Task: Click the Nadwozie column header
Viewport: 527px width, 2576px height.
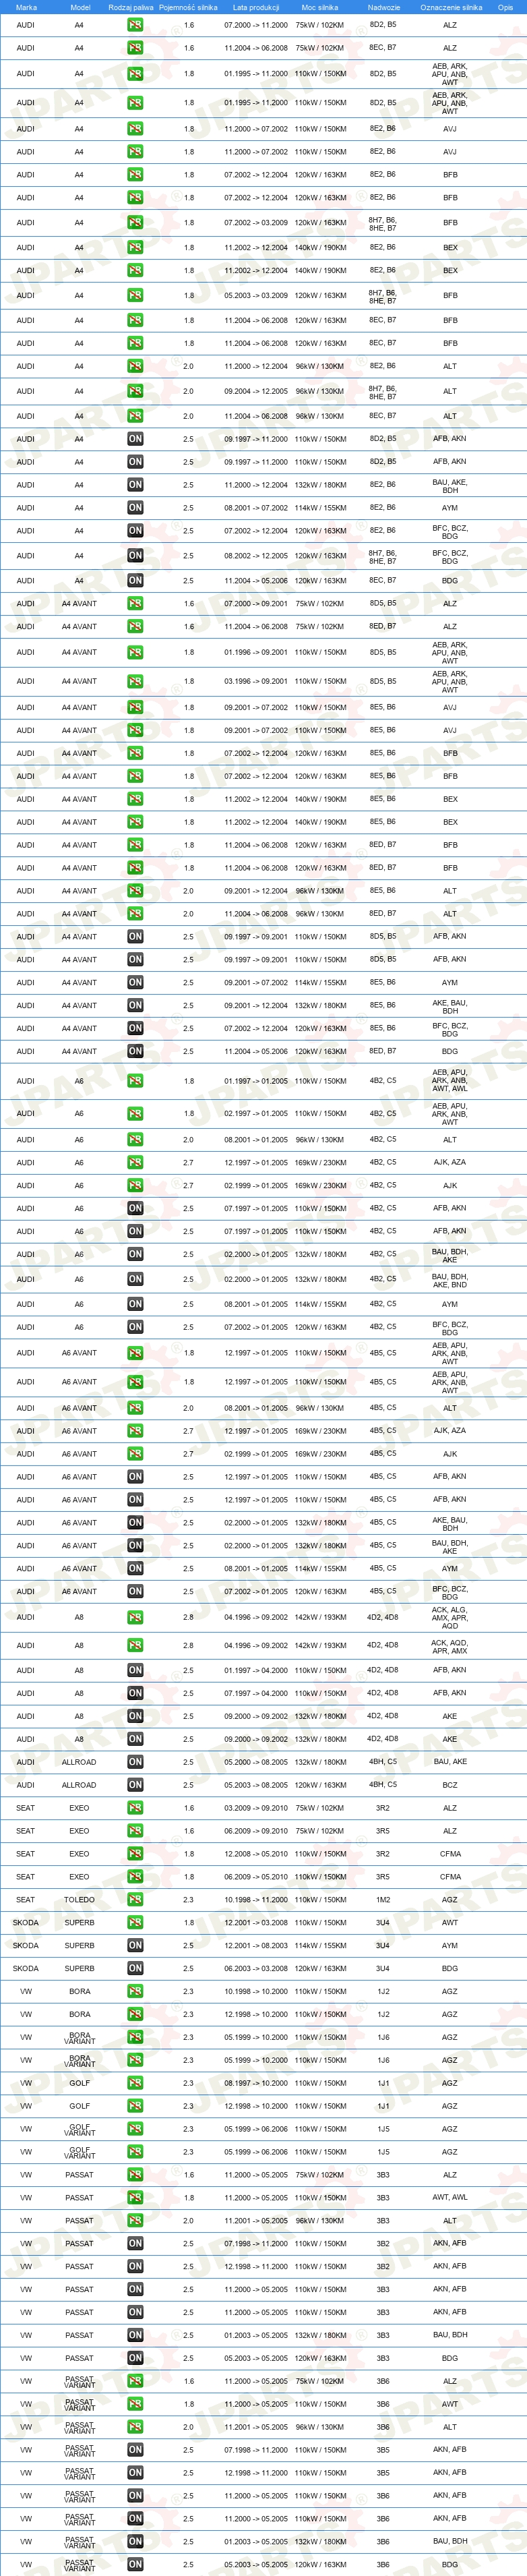Action: [x=383, y=7]
